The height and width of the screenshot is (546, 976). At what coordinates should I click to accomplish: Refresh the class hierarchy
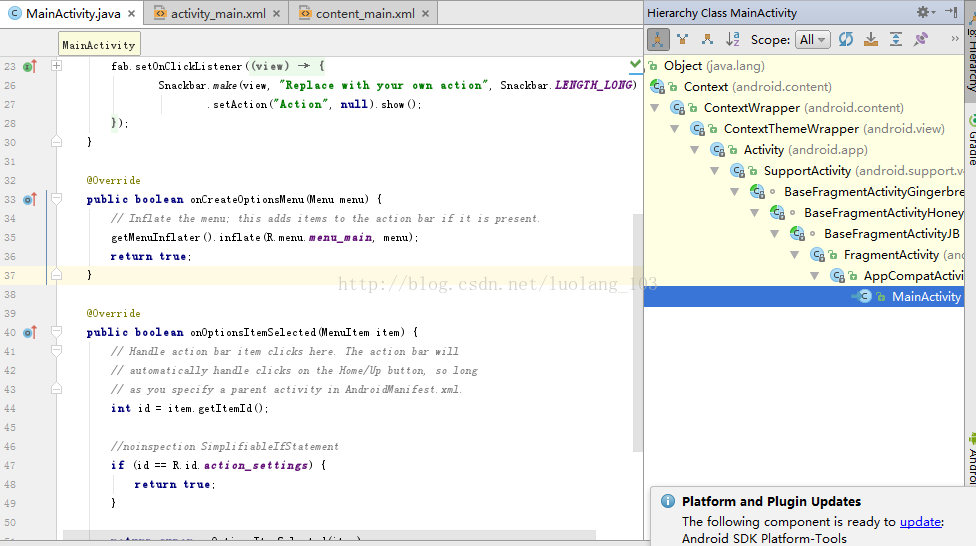coord(846,39)
